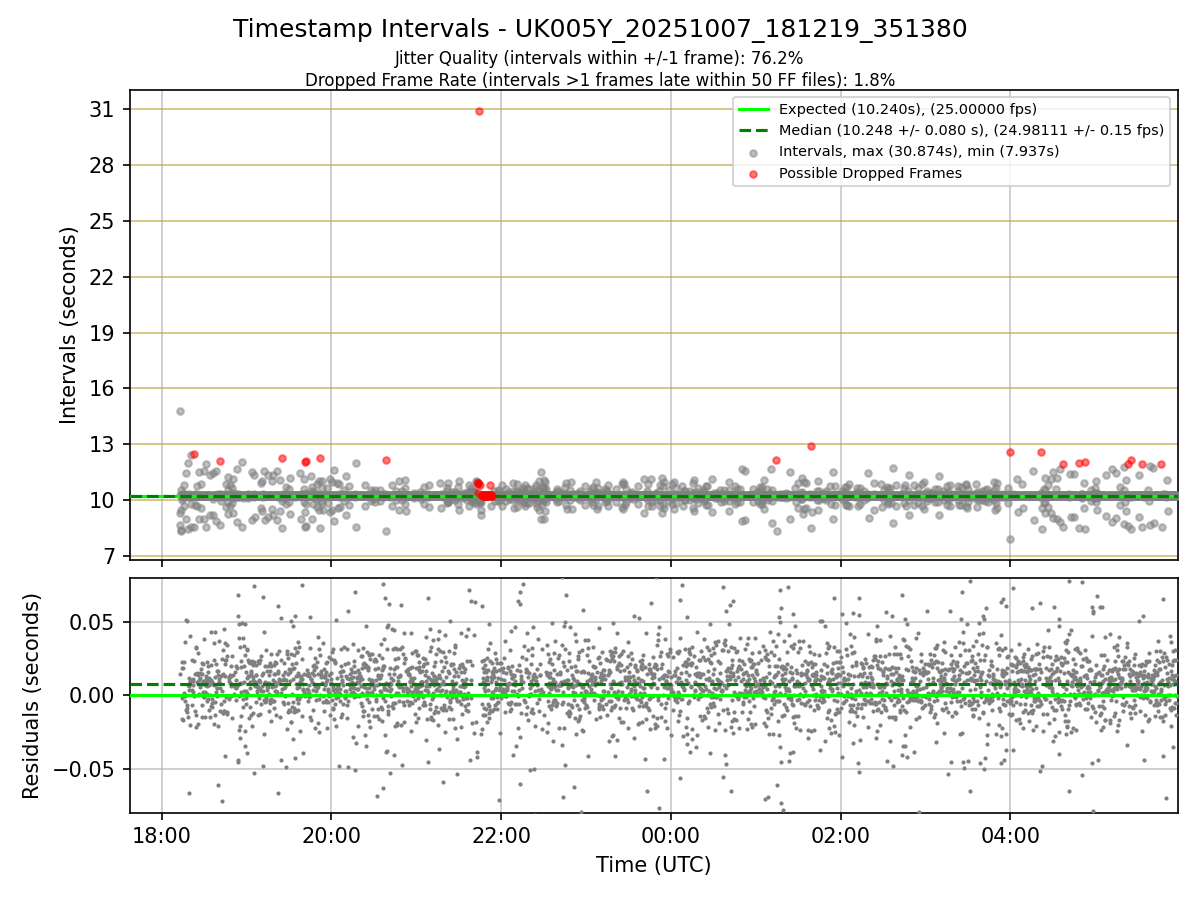Image resolution: width=1200 pixels, height=900 pixels.
Task: Select the grey point near 14.7 seconds after 18:00
Action: [180, 411]
